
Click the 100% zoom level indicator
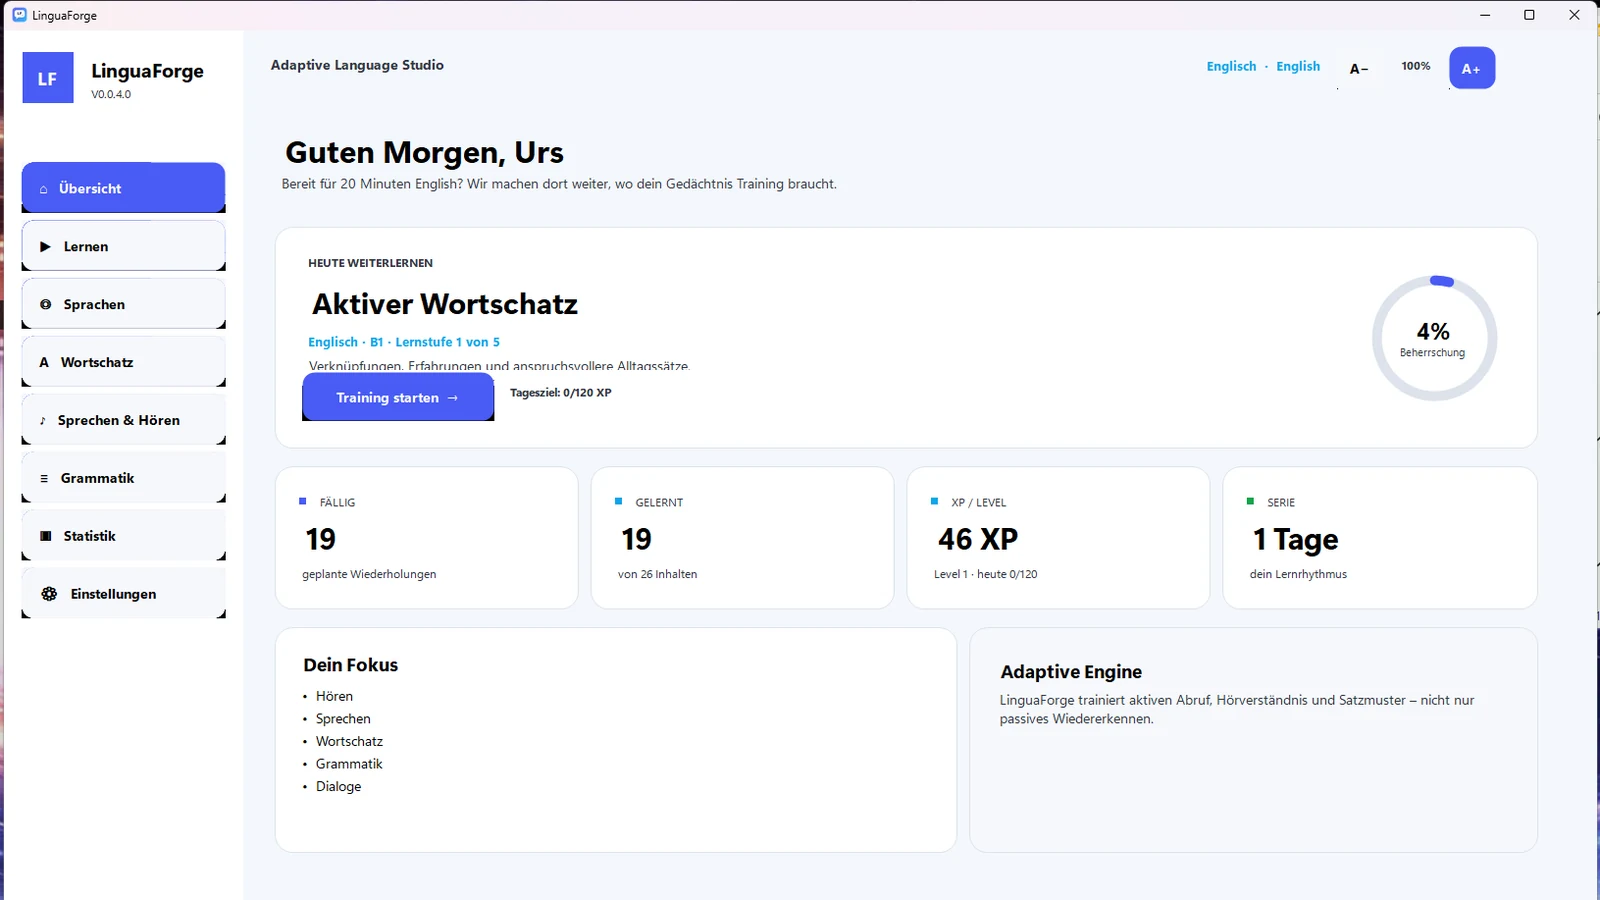1415,66
